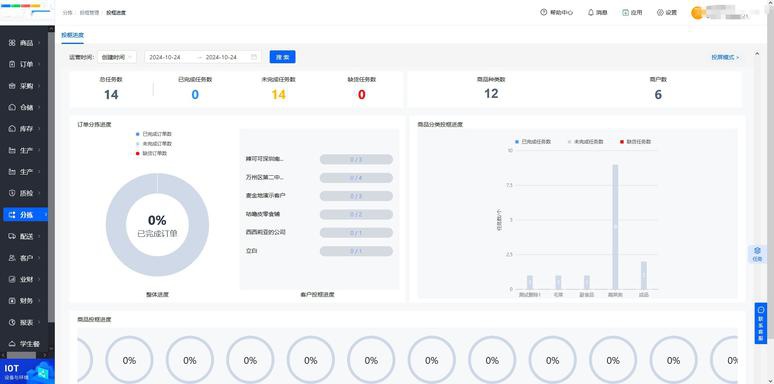Open the 创建时间 time type dropdown

(117, 57)
